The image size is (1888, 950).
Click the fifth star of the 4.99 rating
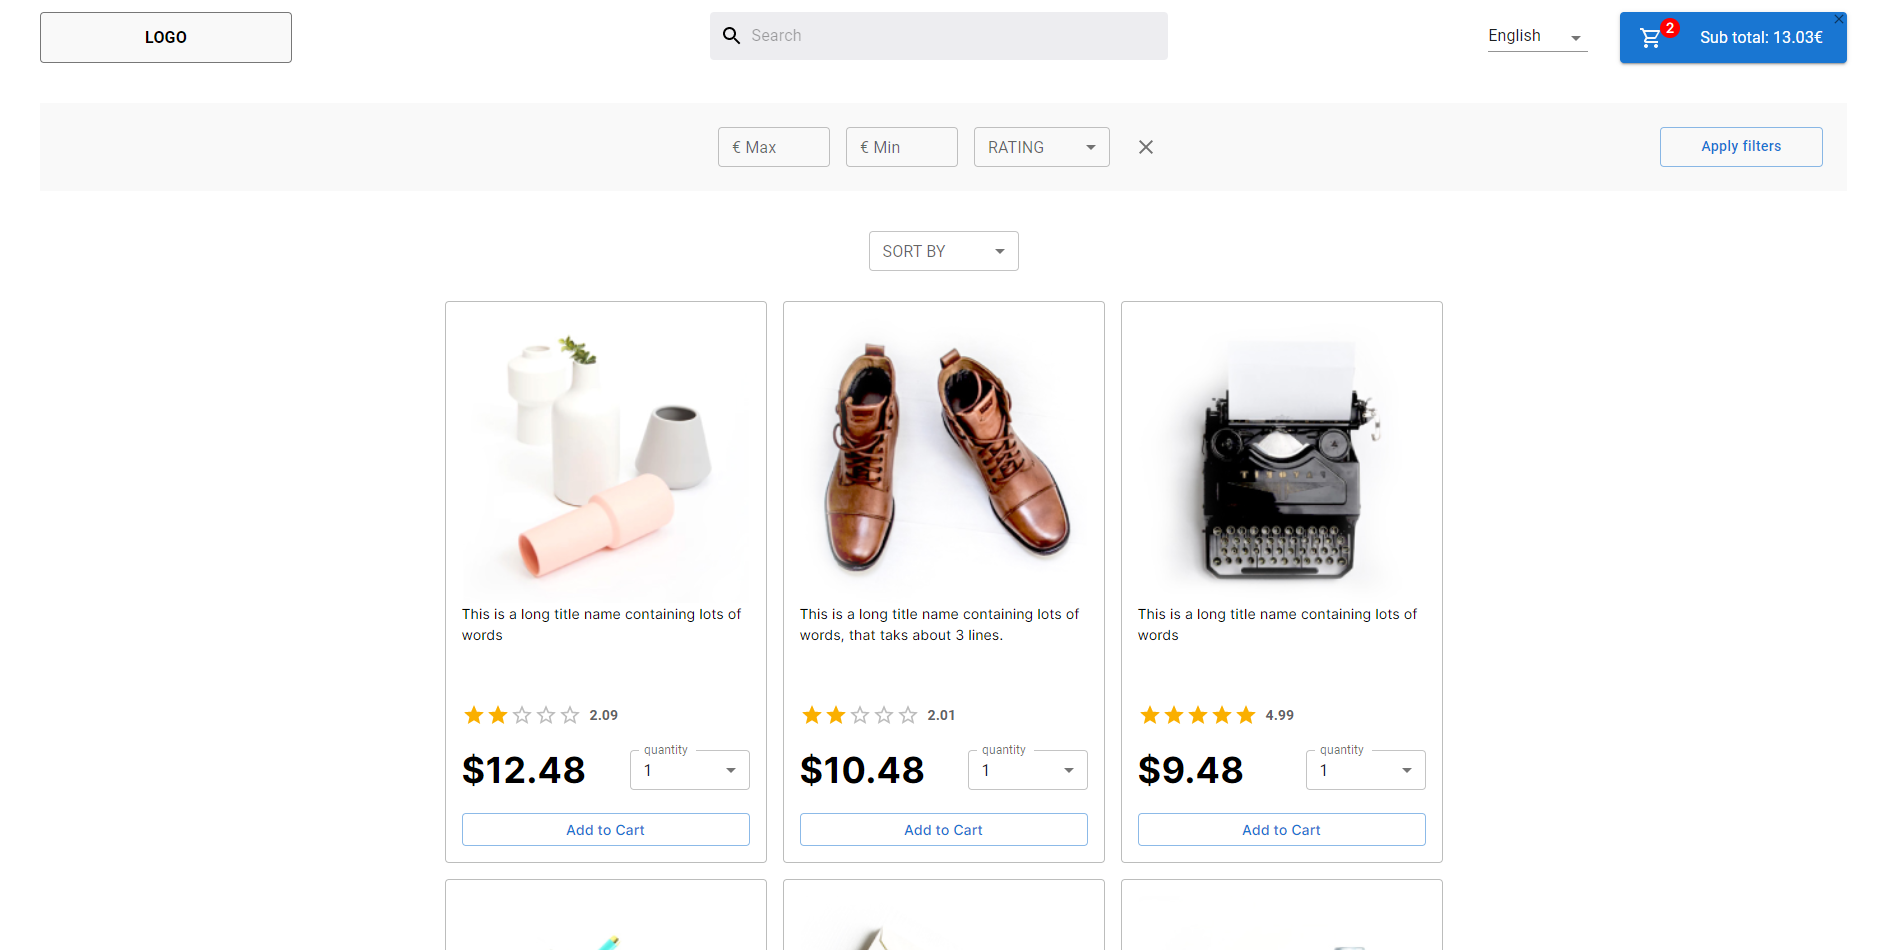pos(1246,715)
